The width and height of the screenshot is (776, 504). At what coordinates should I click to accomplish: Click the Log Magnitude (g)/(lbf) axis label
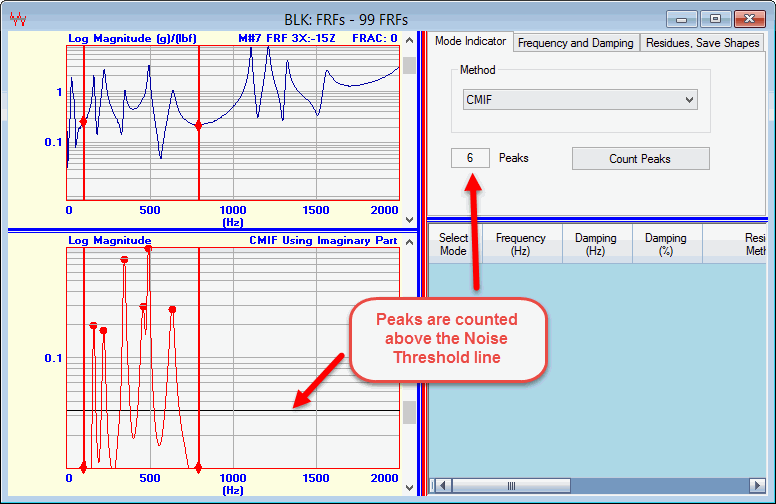click(132, 38)
